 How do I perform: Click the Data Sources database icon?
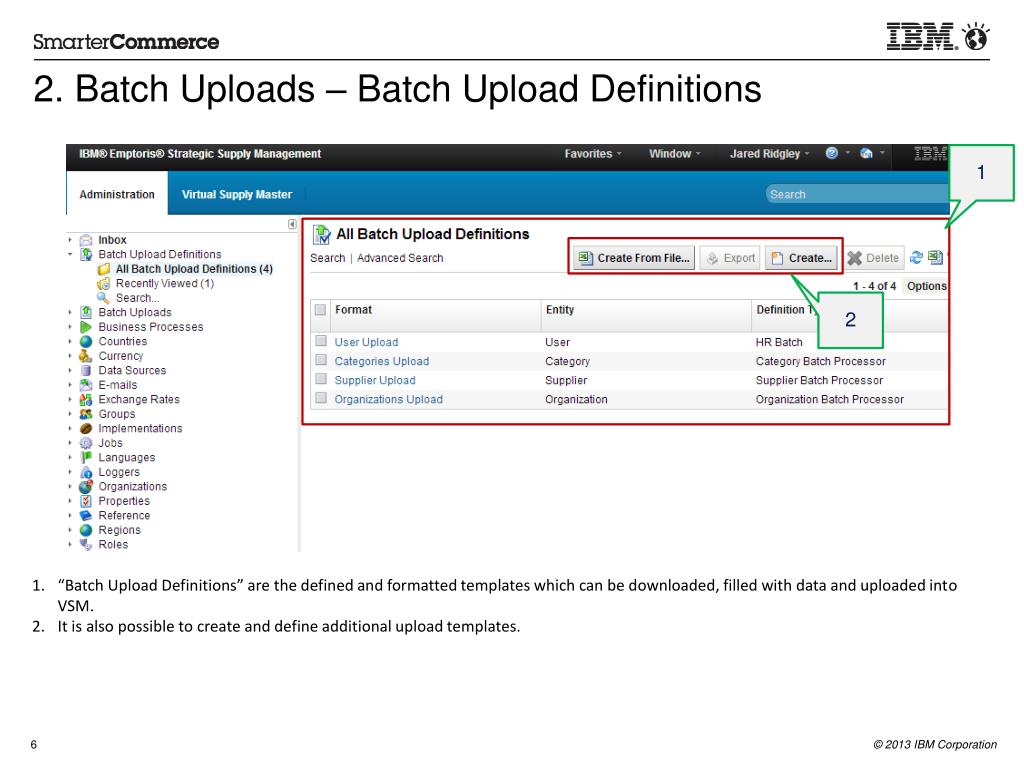click(x=86, y=370)
